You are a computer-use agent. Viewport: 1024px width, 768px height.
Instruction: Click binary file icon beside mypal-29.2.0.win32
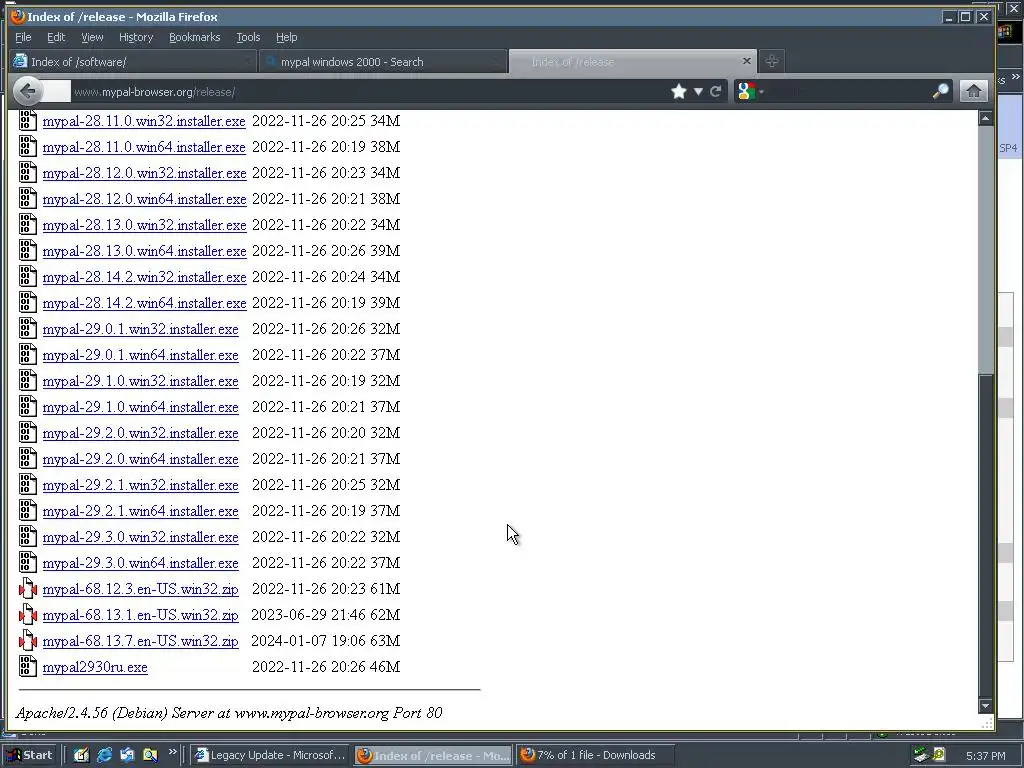(x=27, y=432)
